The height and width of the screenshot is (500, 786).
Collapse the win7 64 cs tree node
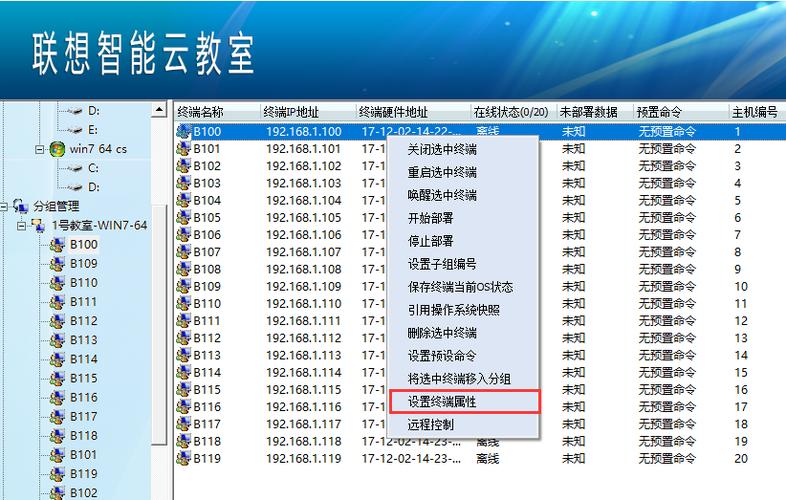(x=40, y=149)
